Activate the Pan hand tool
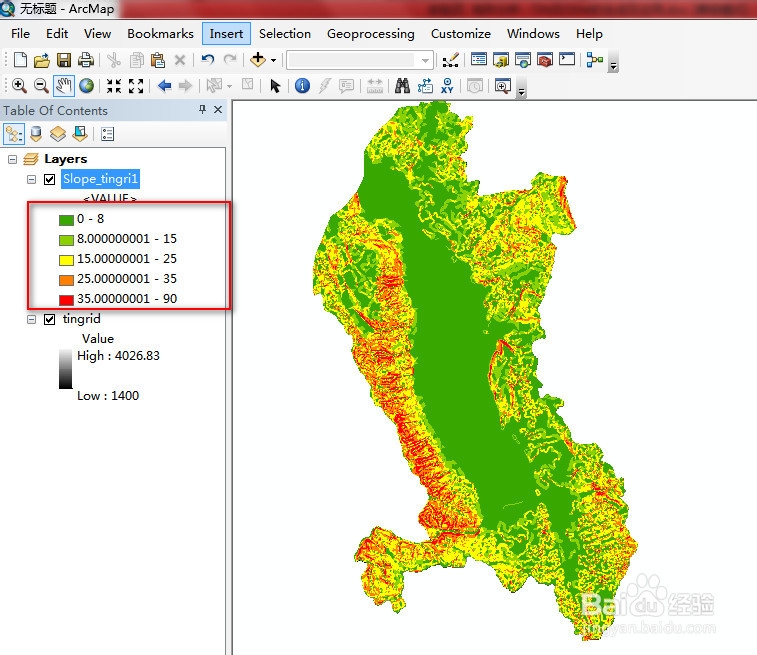 tap(64, 86)
